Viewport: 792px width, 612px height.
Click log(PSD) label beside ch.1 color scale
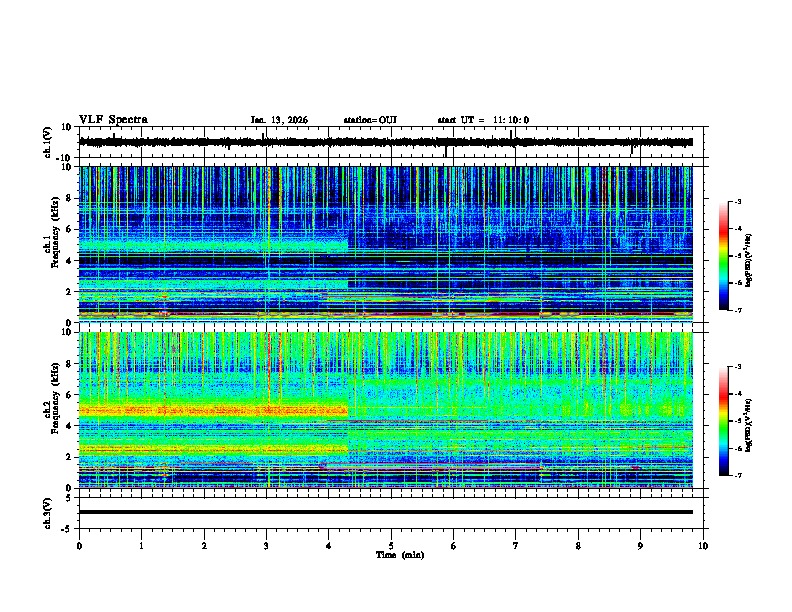[749, 261]
